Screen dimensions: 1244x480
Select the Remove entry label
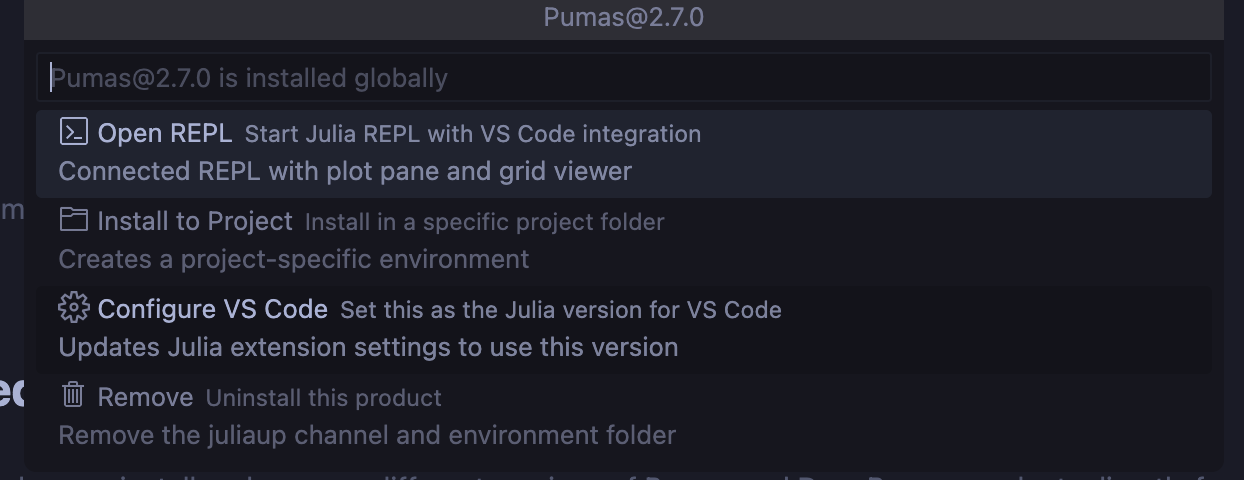(x=145, y=397)
